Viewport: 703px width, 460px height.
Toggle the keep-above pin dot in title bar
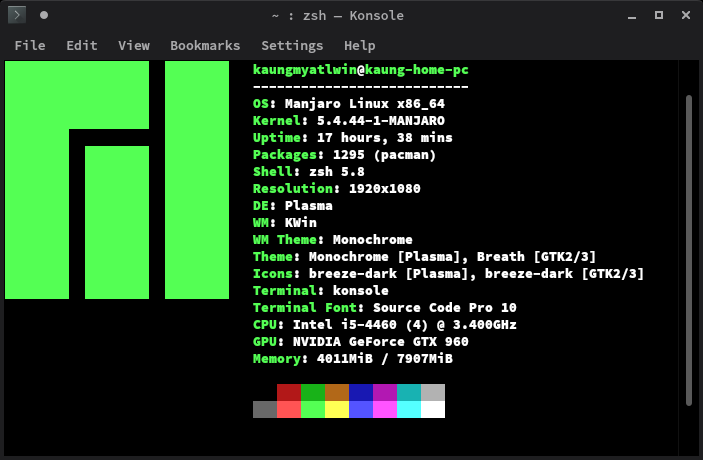[43, 15]
